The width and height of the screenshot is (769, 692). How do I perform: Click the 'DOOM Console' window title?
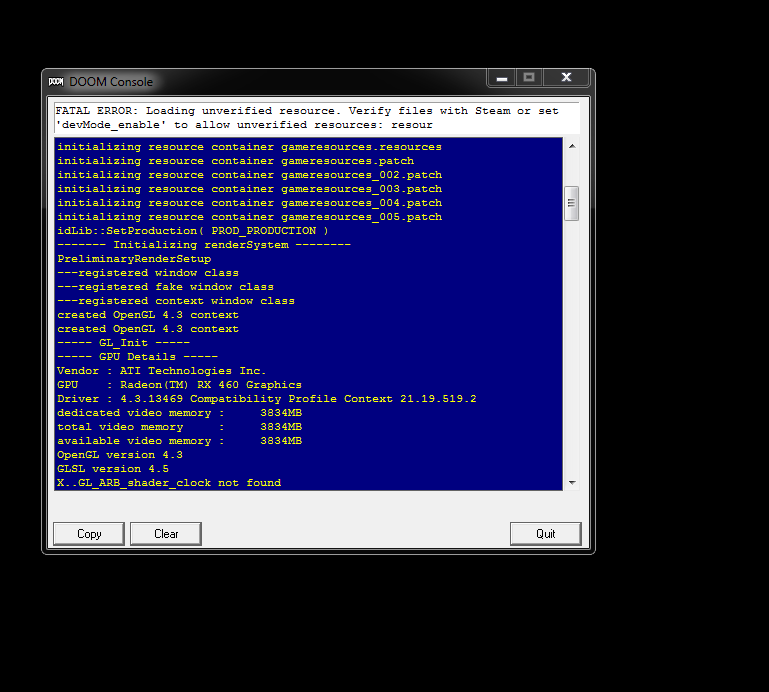pos(111,82)
